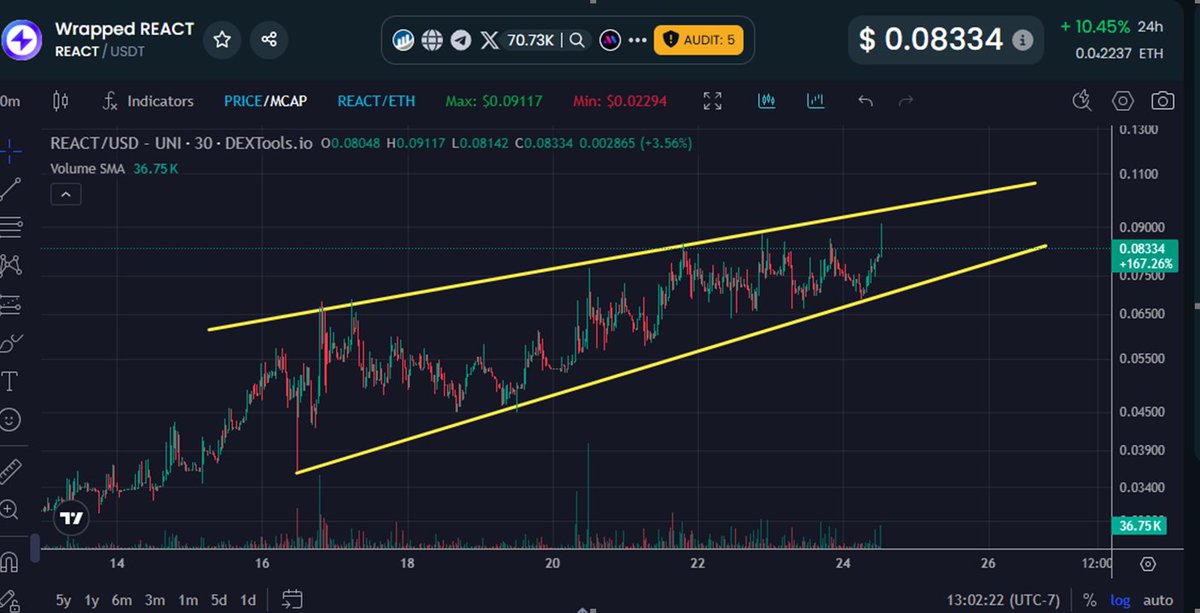The height and width of the screenshot is (613, 1200).
Task: Open the chart-bars explorer icon in info bar
Action: (404, 40)
